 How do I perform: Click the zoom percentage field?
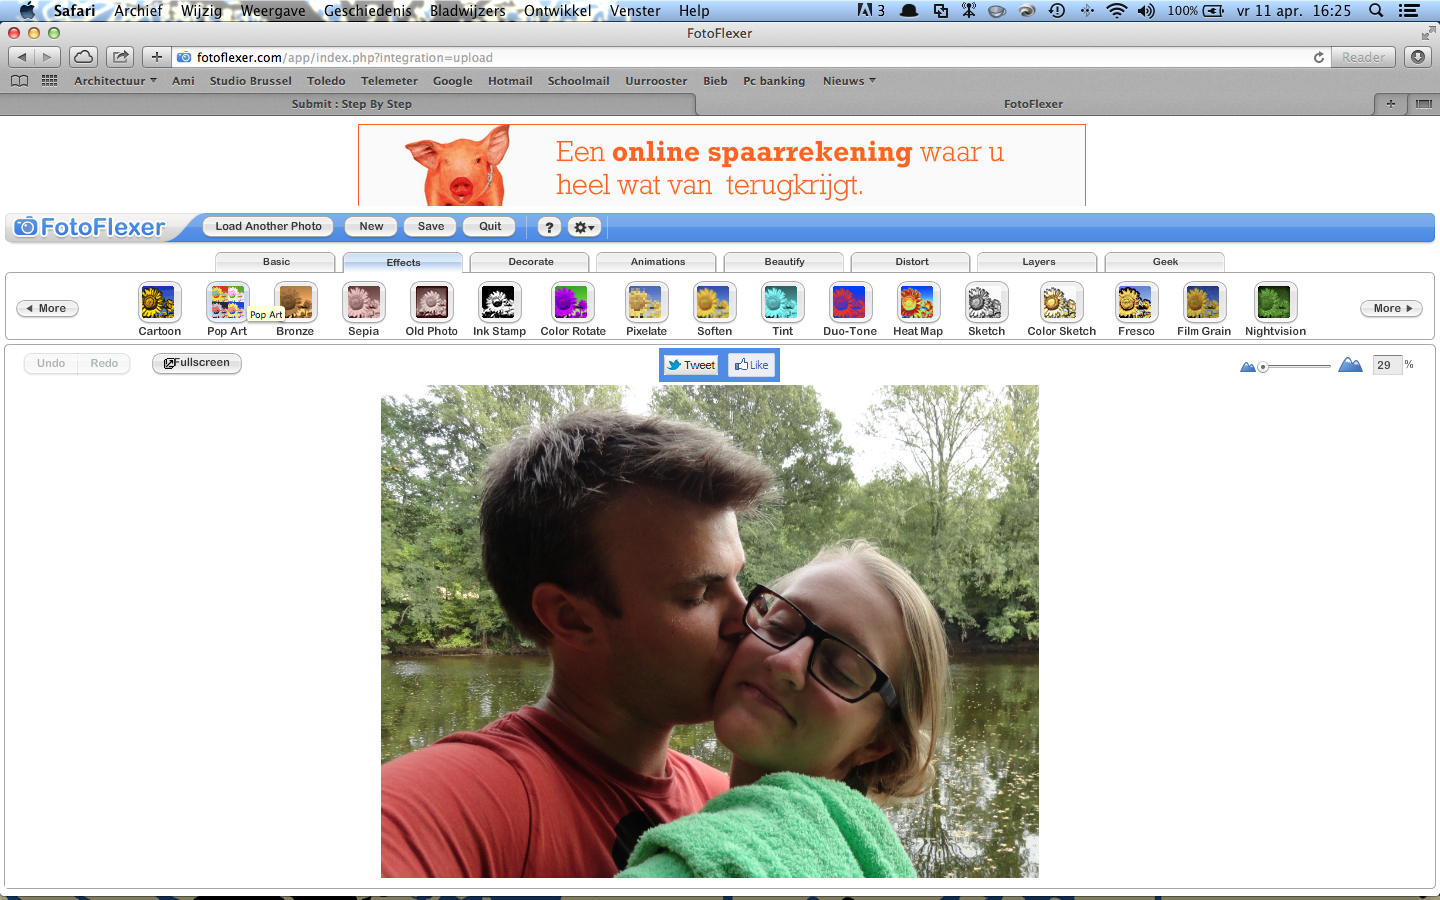pyautogui.click(x=1387, y=365)
